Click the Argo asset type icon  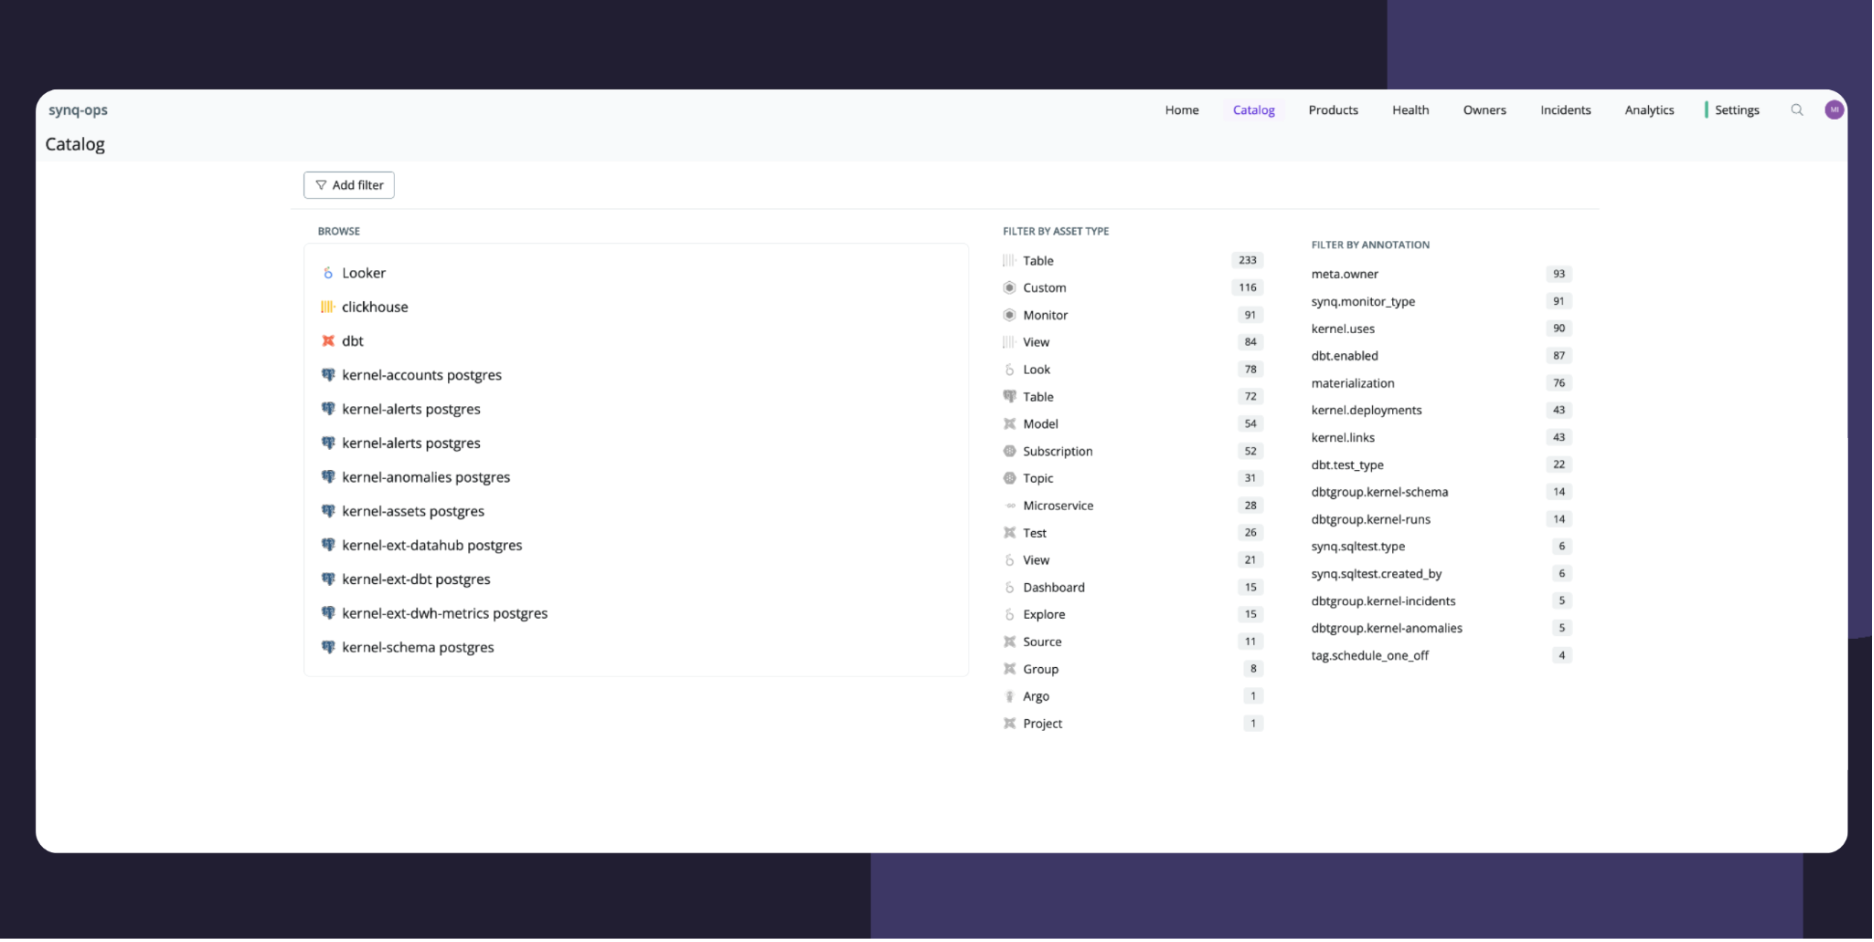click(1010, 697)
